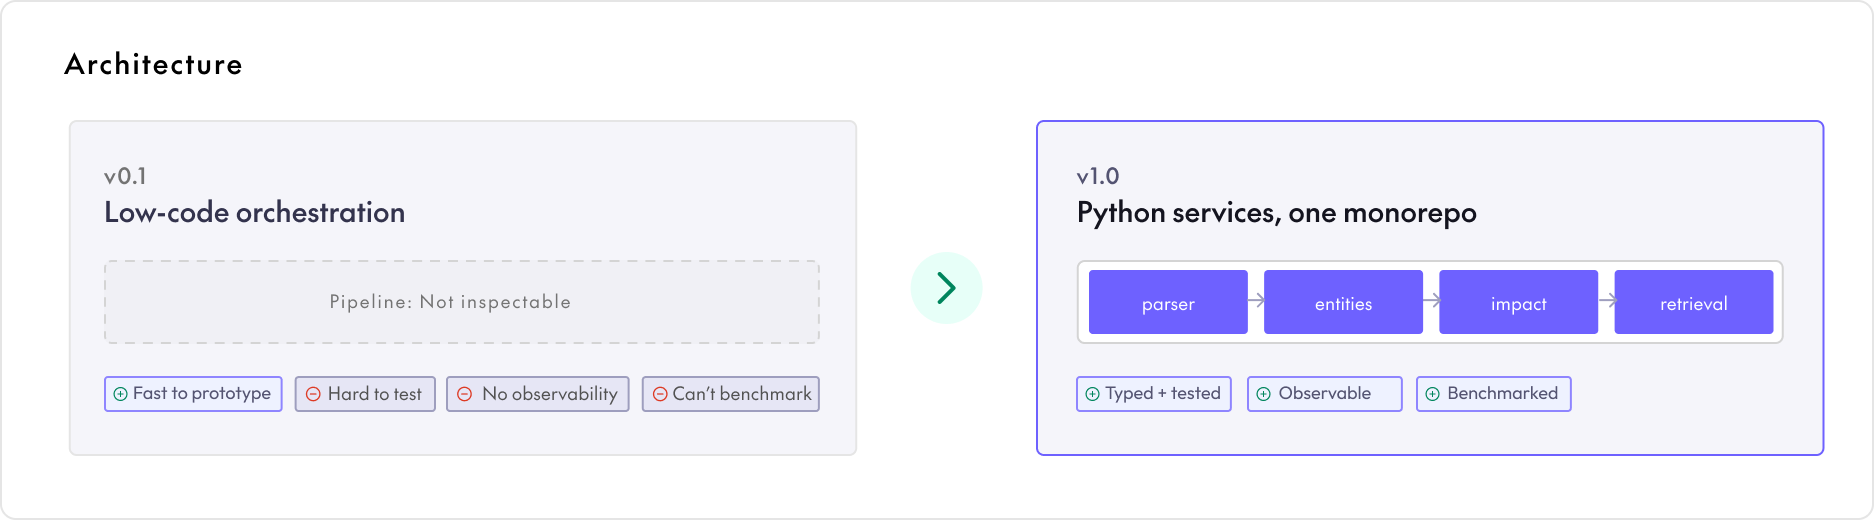1874x520 pixels.
Task: Click the Python services, one monorepo heading
Action: click(1276, 213)
